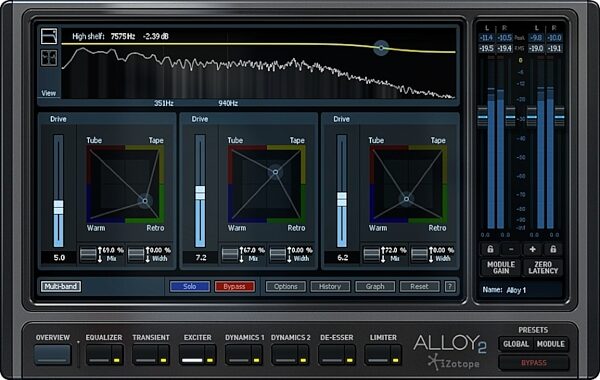The height and width of the screenshot is (380, 600).
Task: Toggle the Transient module power LED
Action: pyautogui.click(x=163, y=360)
